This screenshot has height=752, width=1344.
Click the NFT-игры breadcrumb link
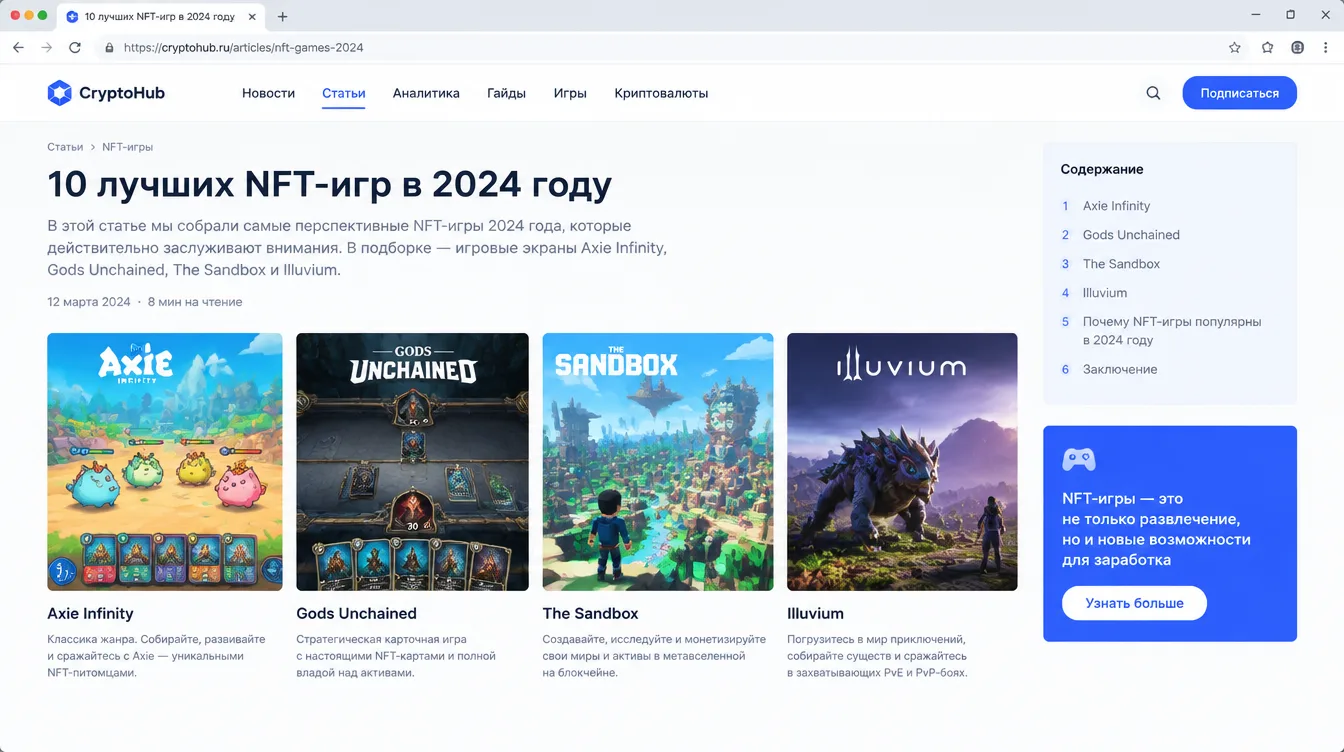click(x=127, y=147)
